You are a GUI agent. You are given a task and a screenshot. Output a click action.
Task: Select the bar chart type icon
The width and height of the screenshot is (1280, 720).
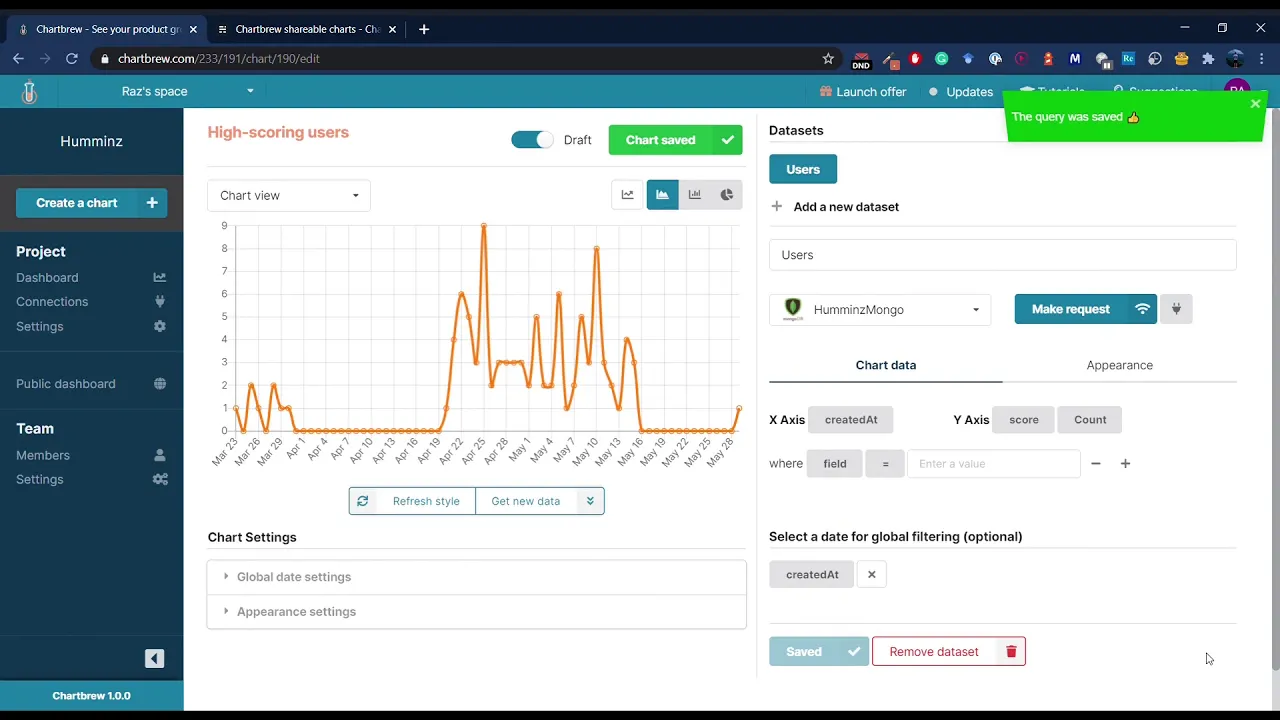[695, 195]
